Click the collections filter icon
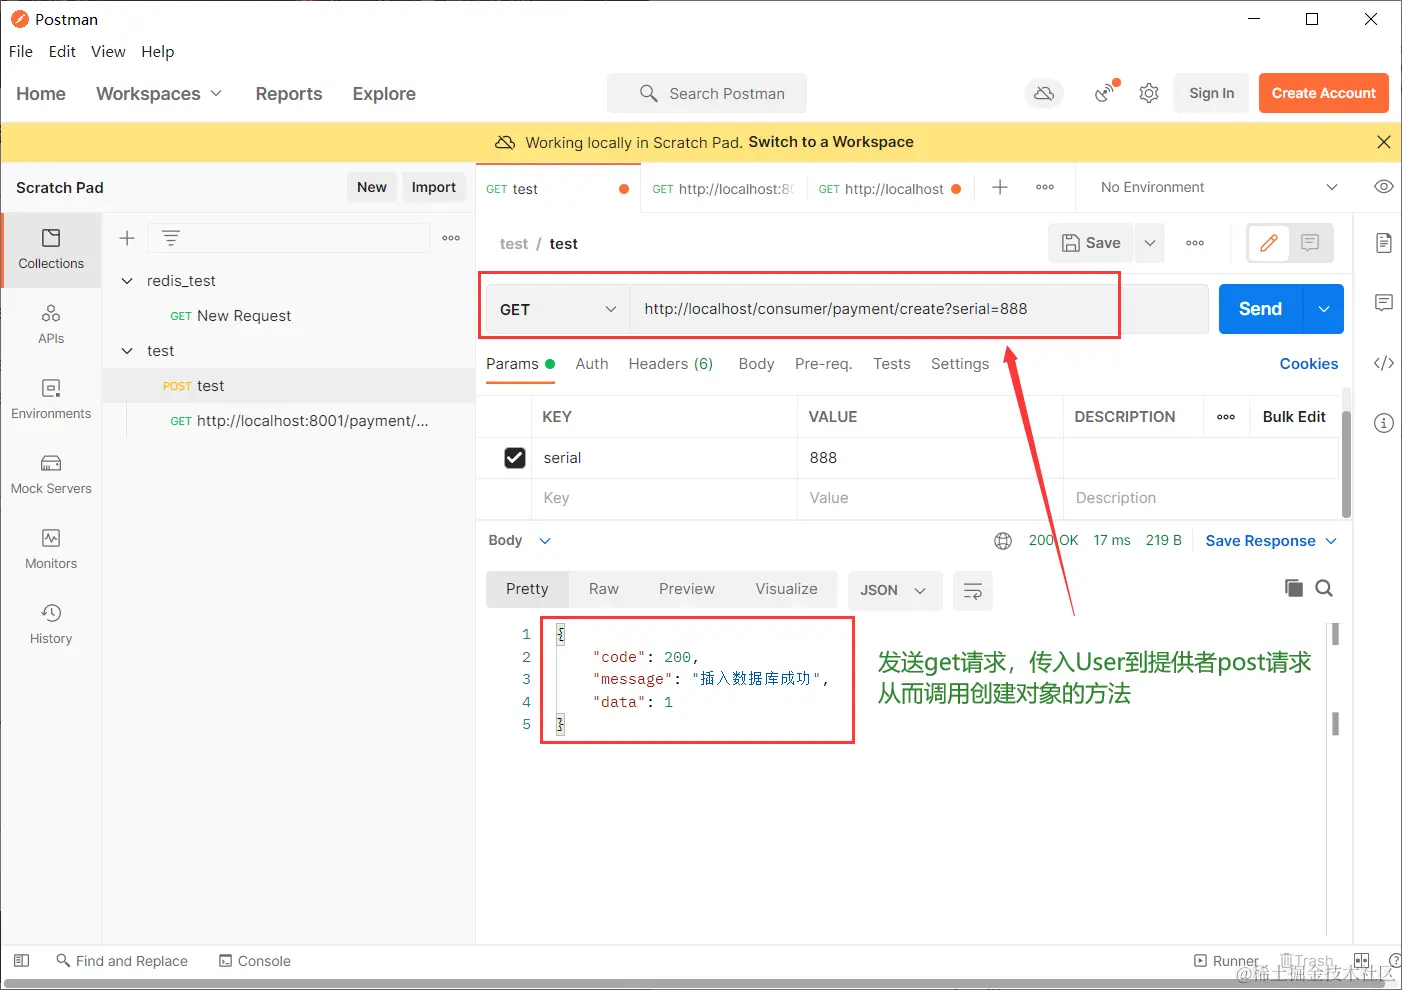 (171, 238)
